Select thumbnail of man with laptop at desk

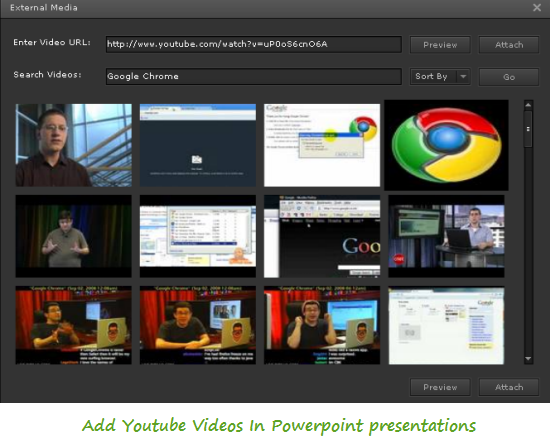(x=446, y=236)
